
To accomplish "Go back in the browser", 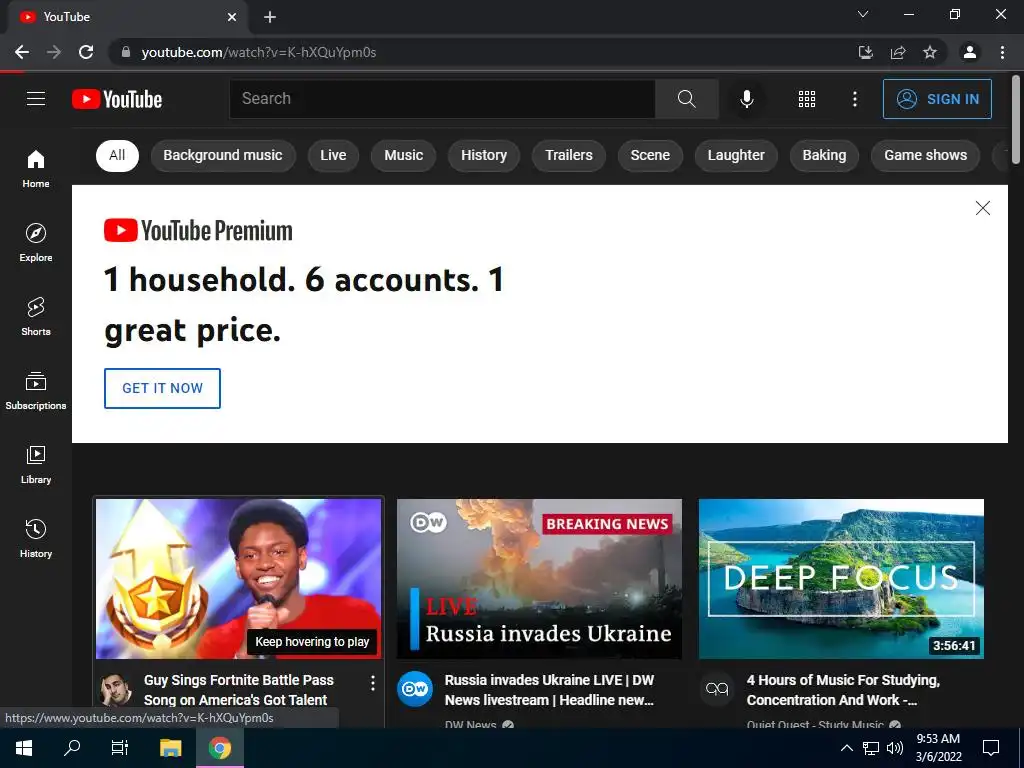I will coord(22,52).
